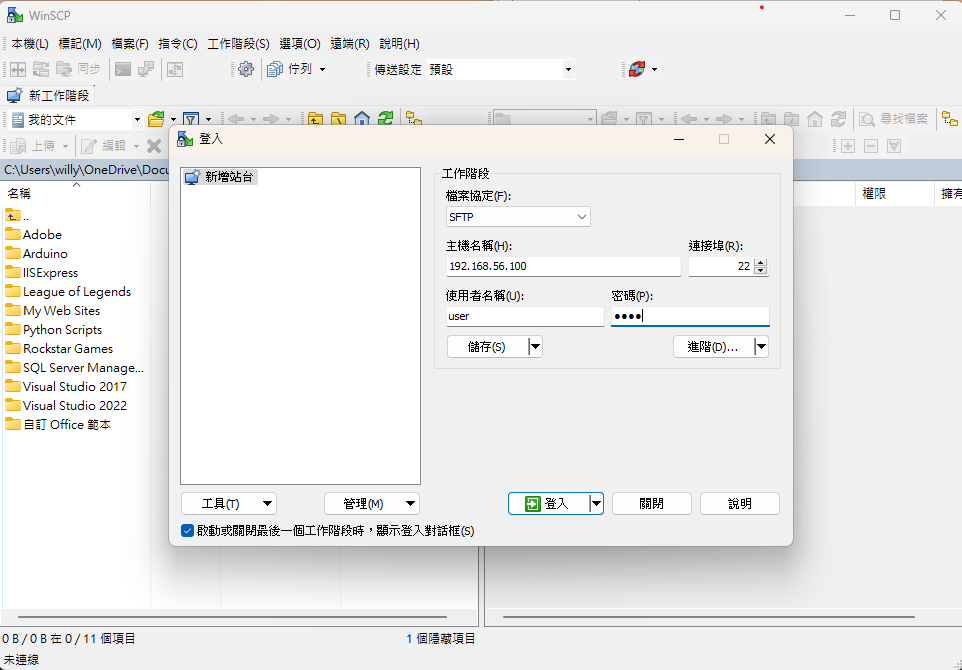Click the Open in PuTTY icon
This screenshot has width=962, height=670.
click(x=146, y=69)
